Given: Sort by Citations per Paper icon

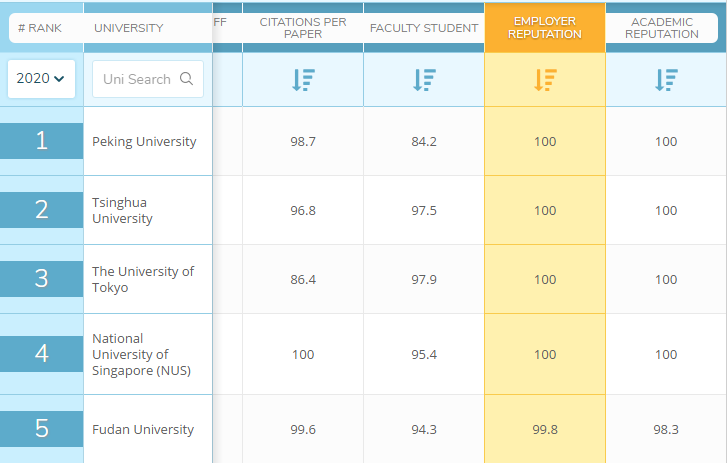Looking at the screenshot, I should coord(303,80).
